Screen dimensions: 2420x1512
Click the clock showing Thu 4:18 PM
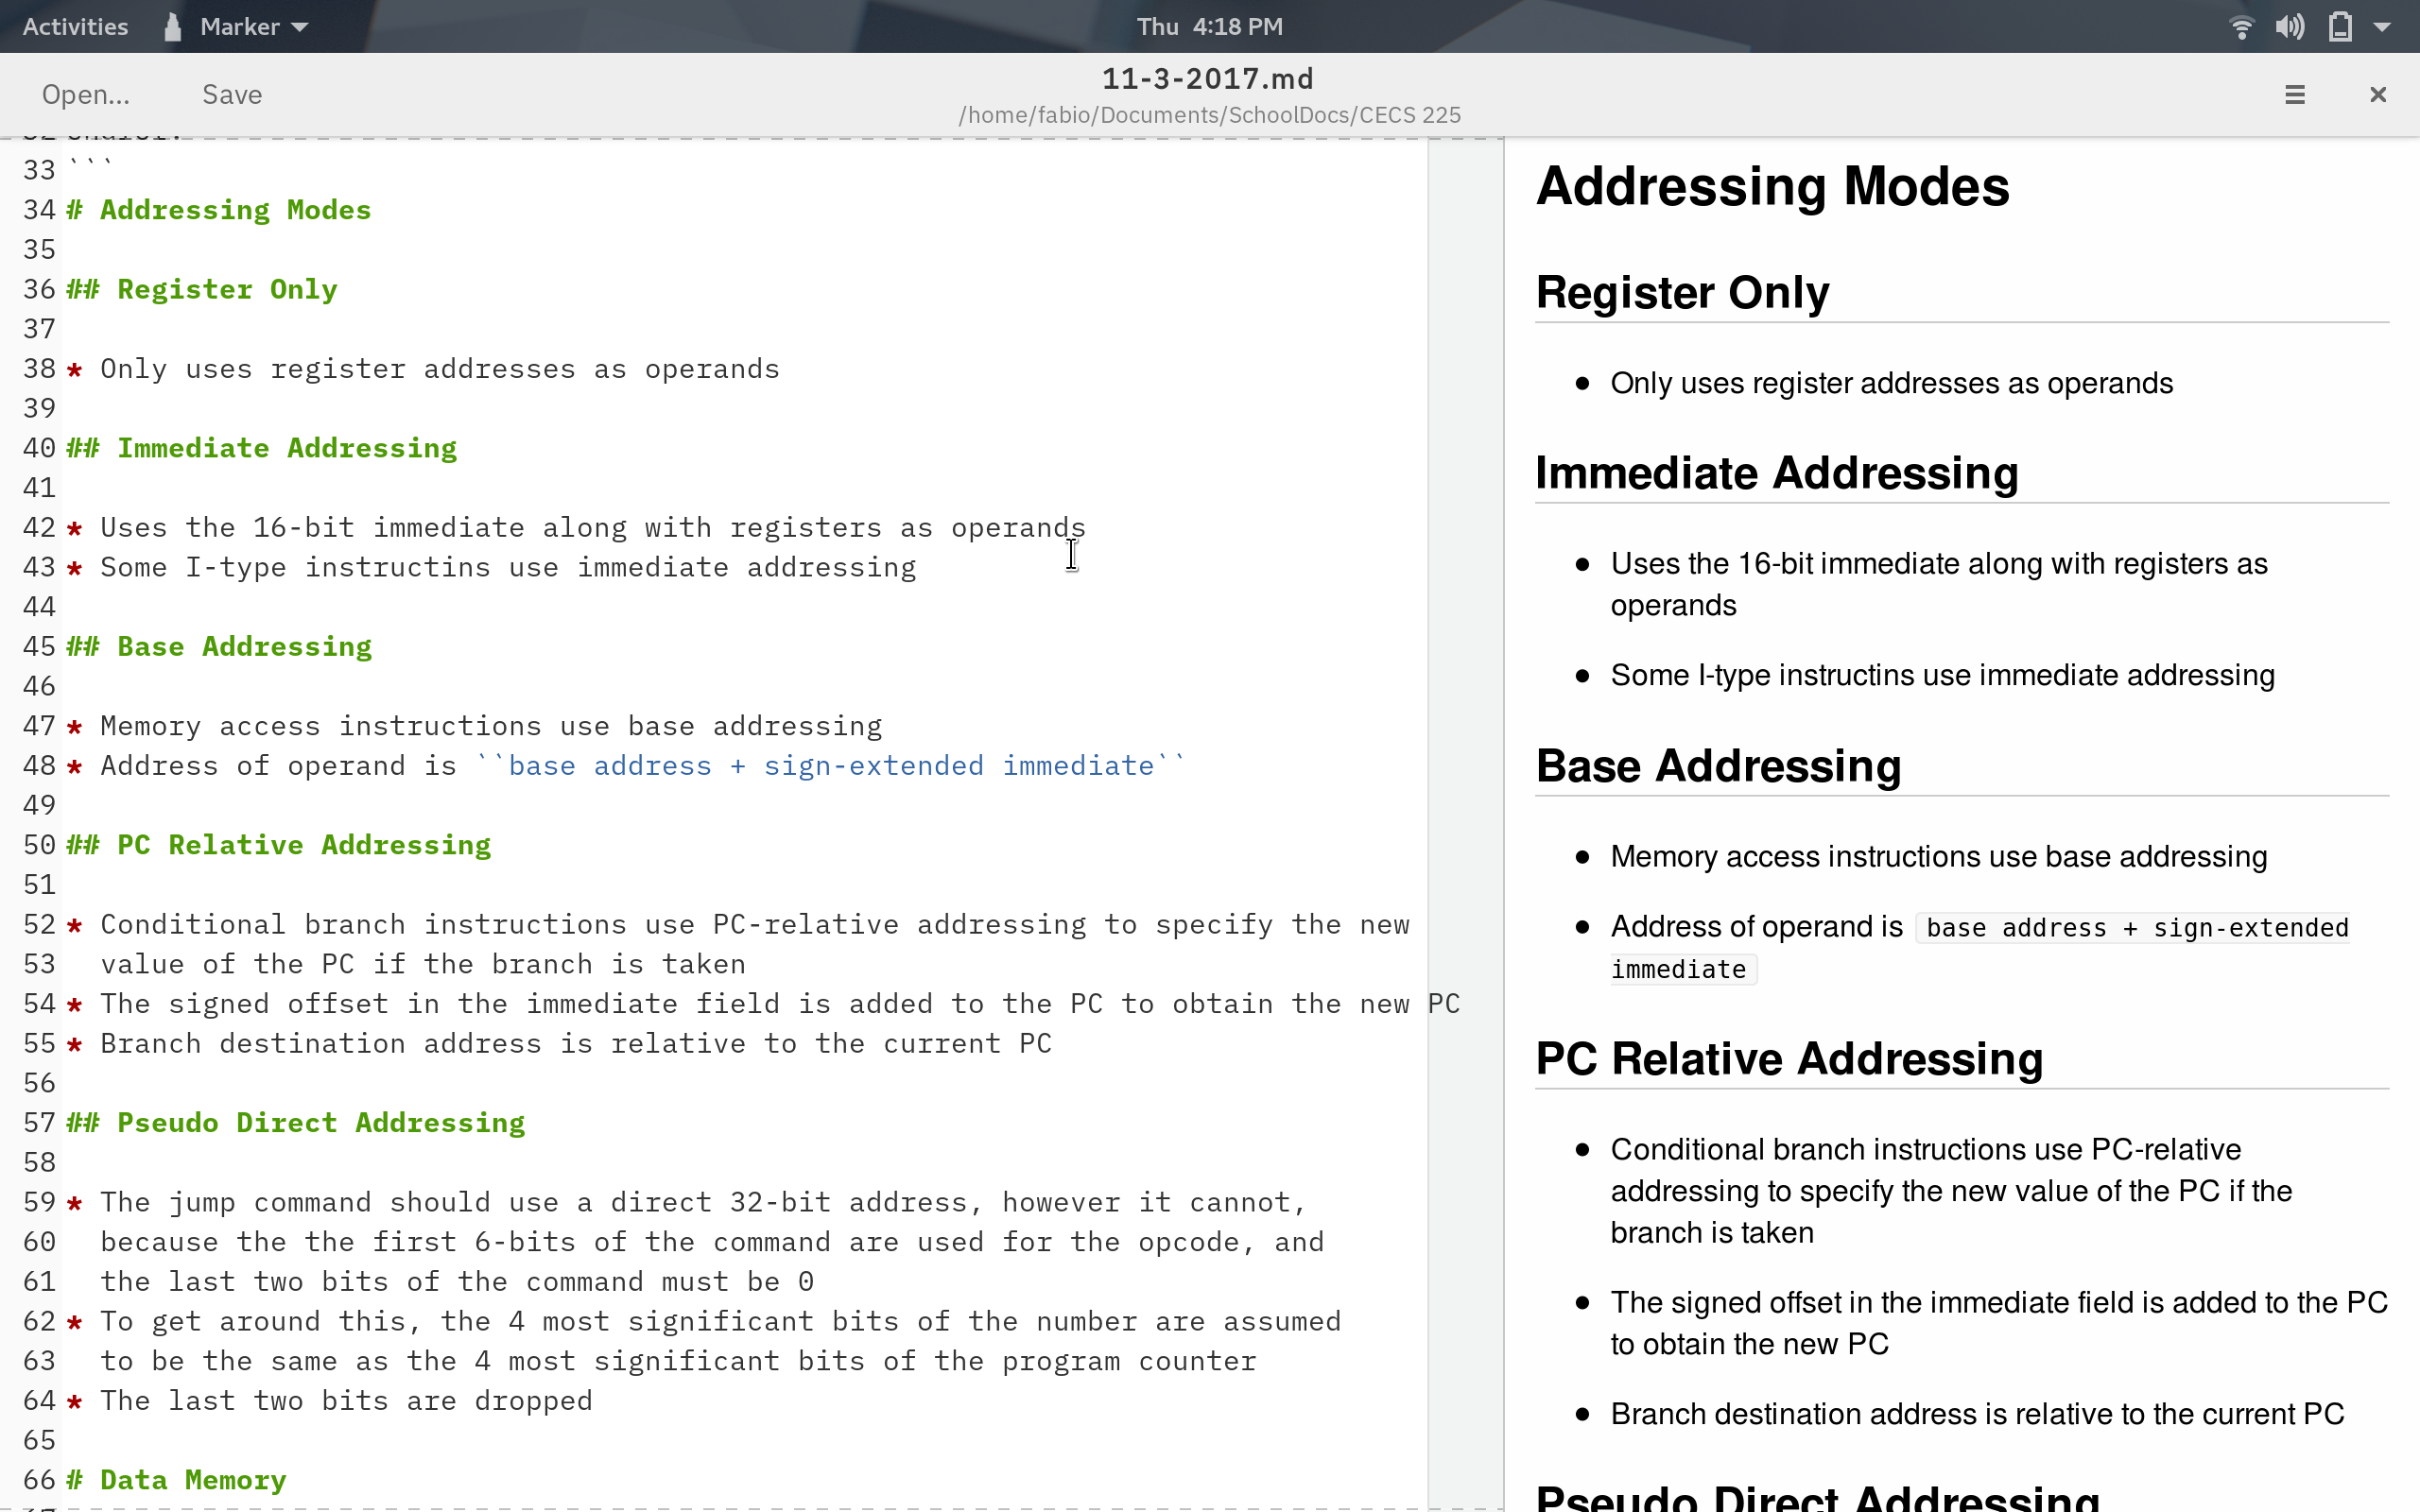(1209, 25)
